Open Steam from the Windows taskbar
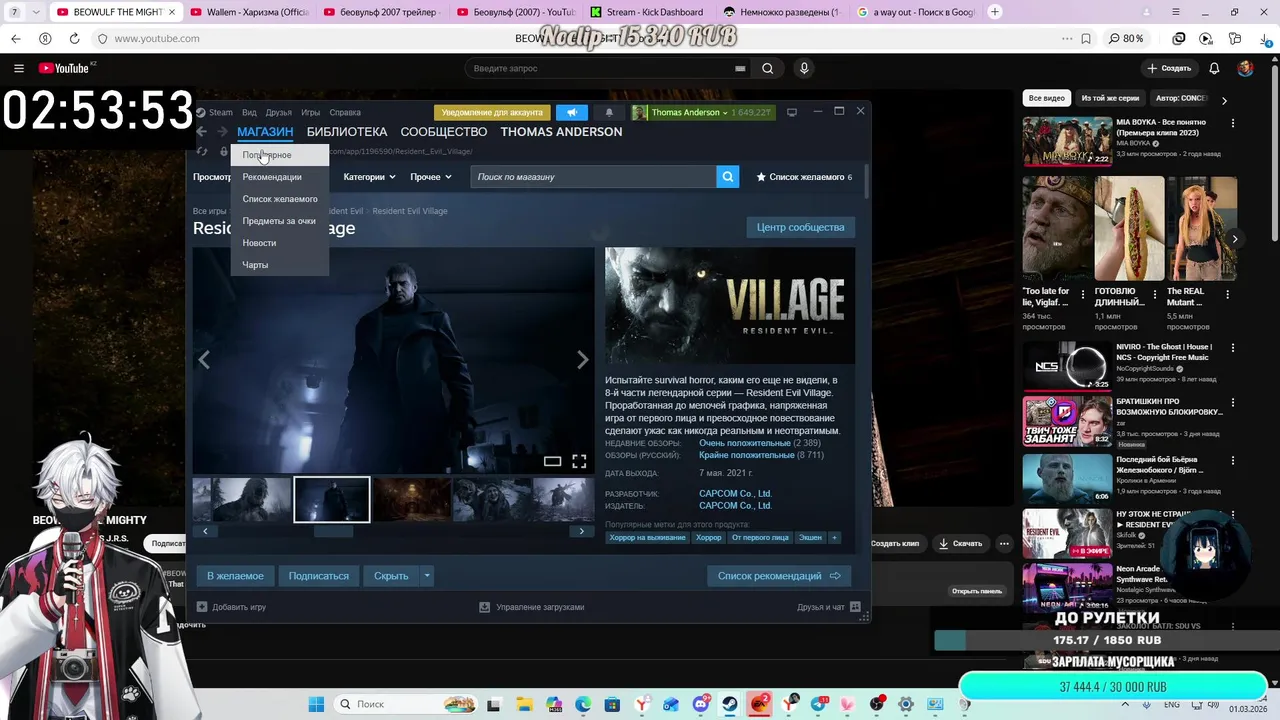 tap(730, 704)
